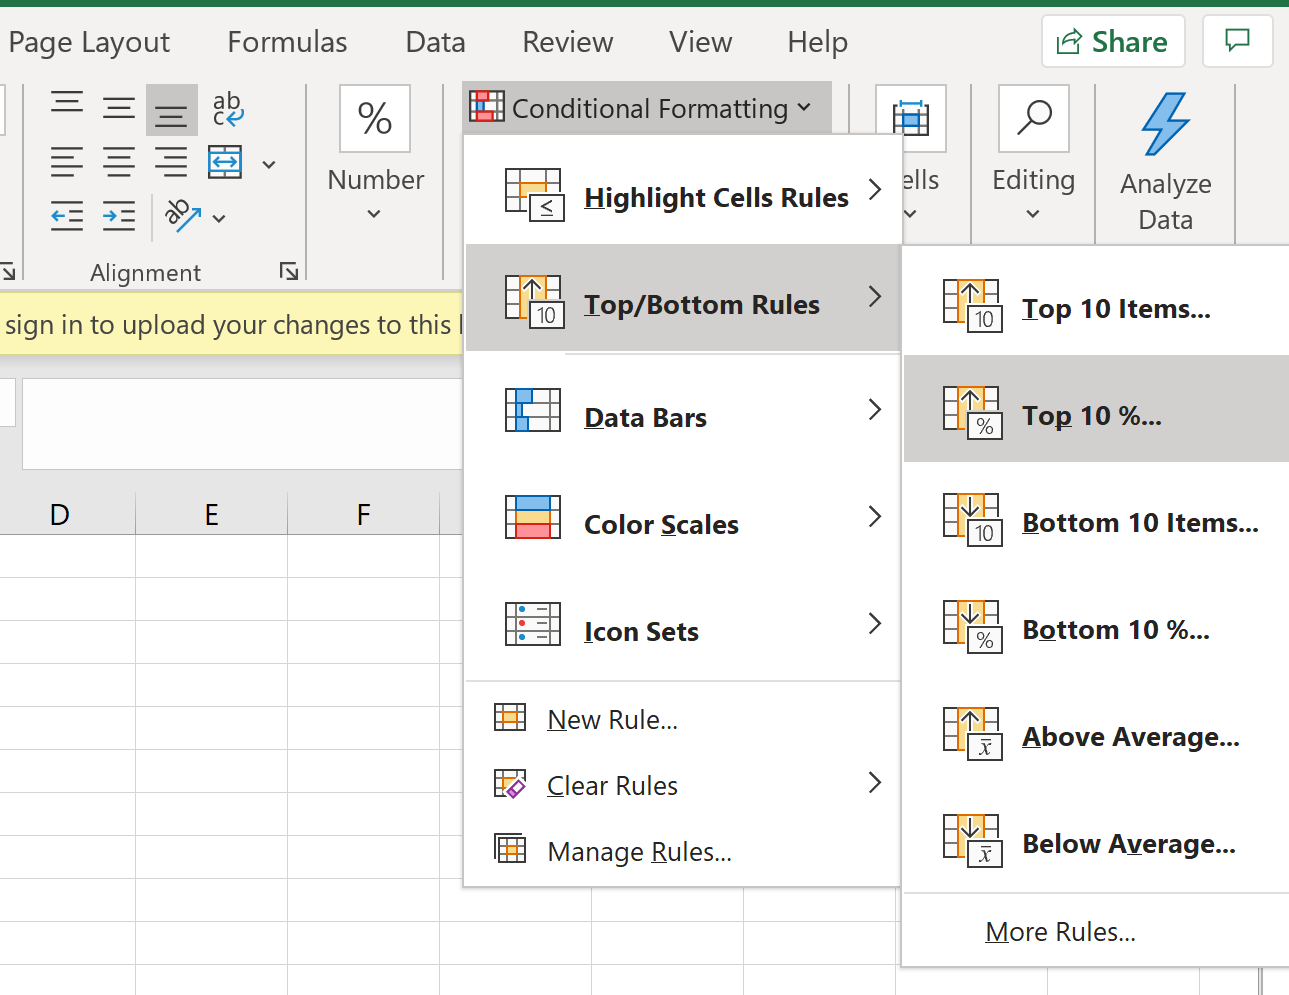Increase the cell indent
The height and width of the screenshot is (995, 1289).
[119, 217]
